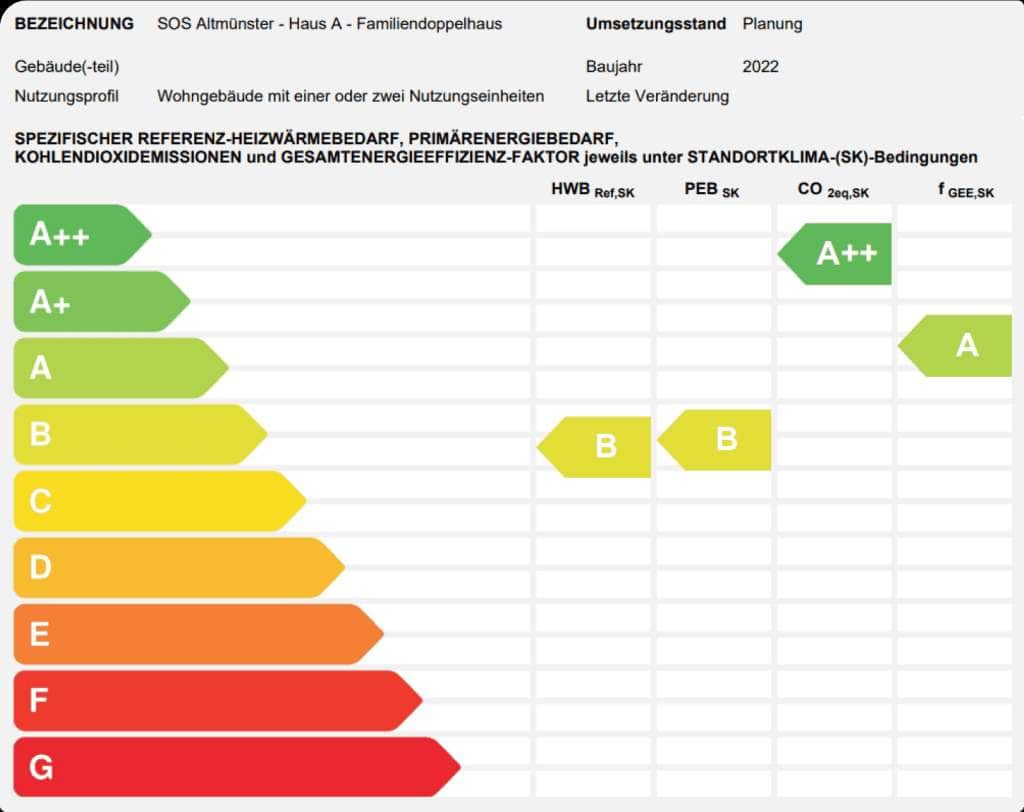This screenshot has height=812, width=1024.
Task: Click the building name SOS Altmünster text
Action: 329,23
